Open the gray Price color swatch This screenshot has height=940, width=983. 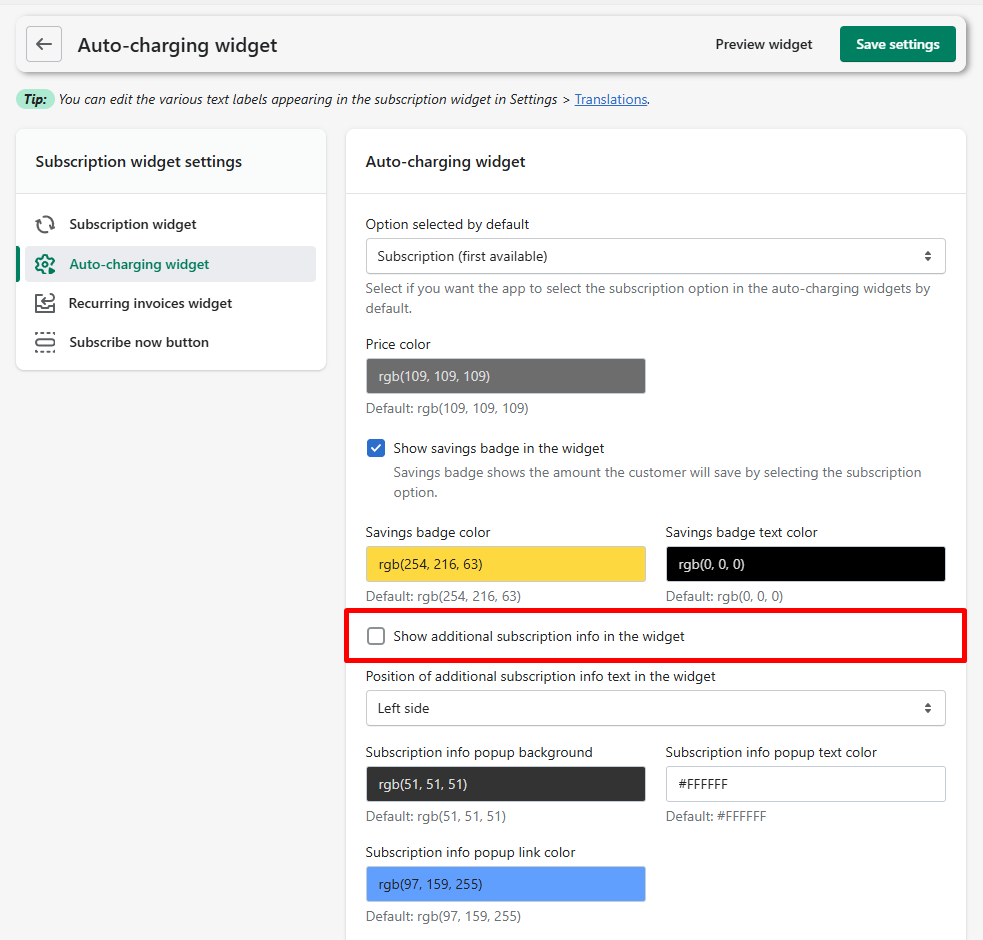[505, 376]
